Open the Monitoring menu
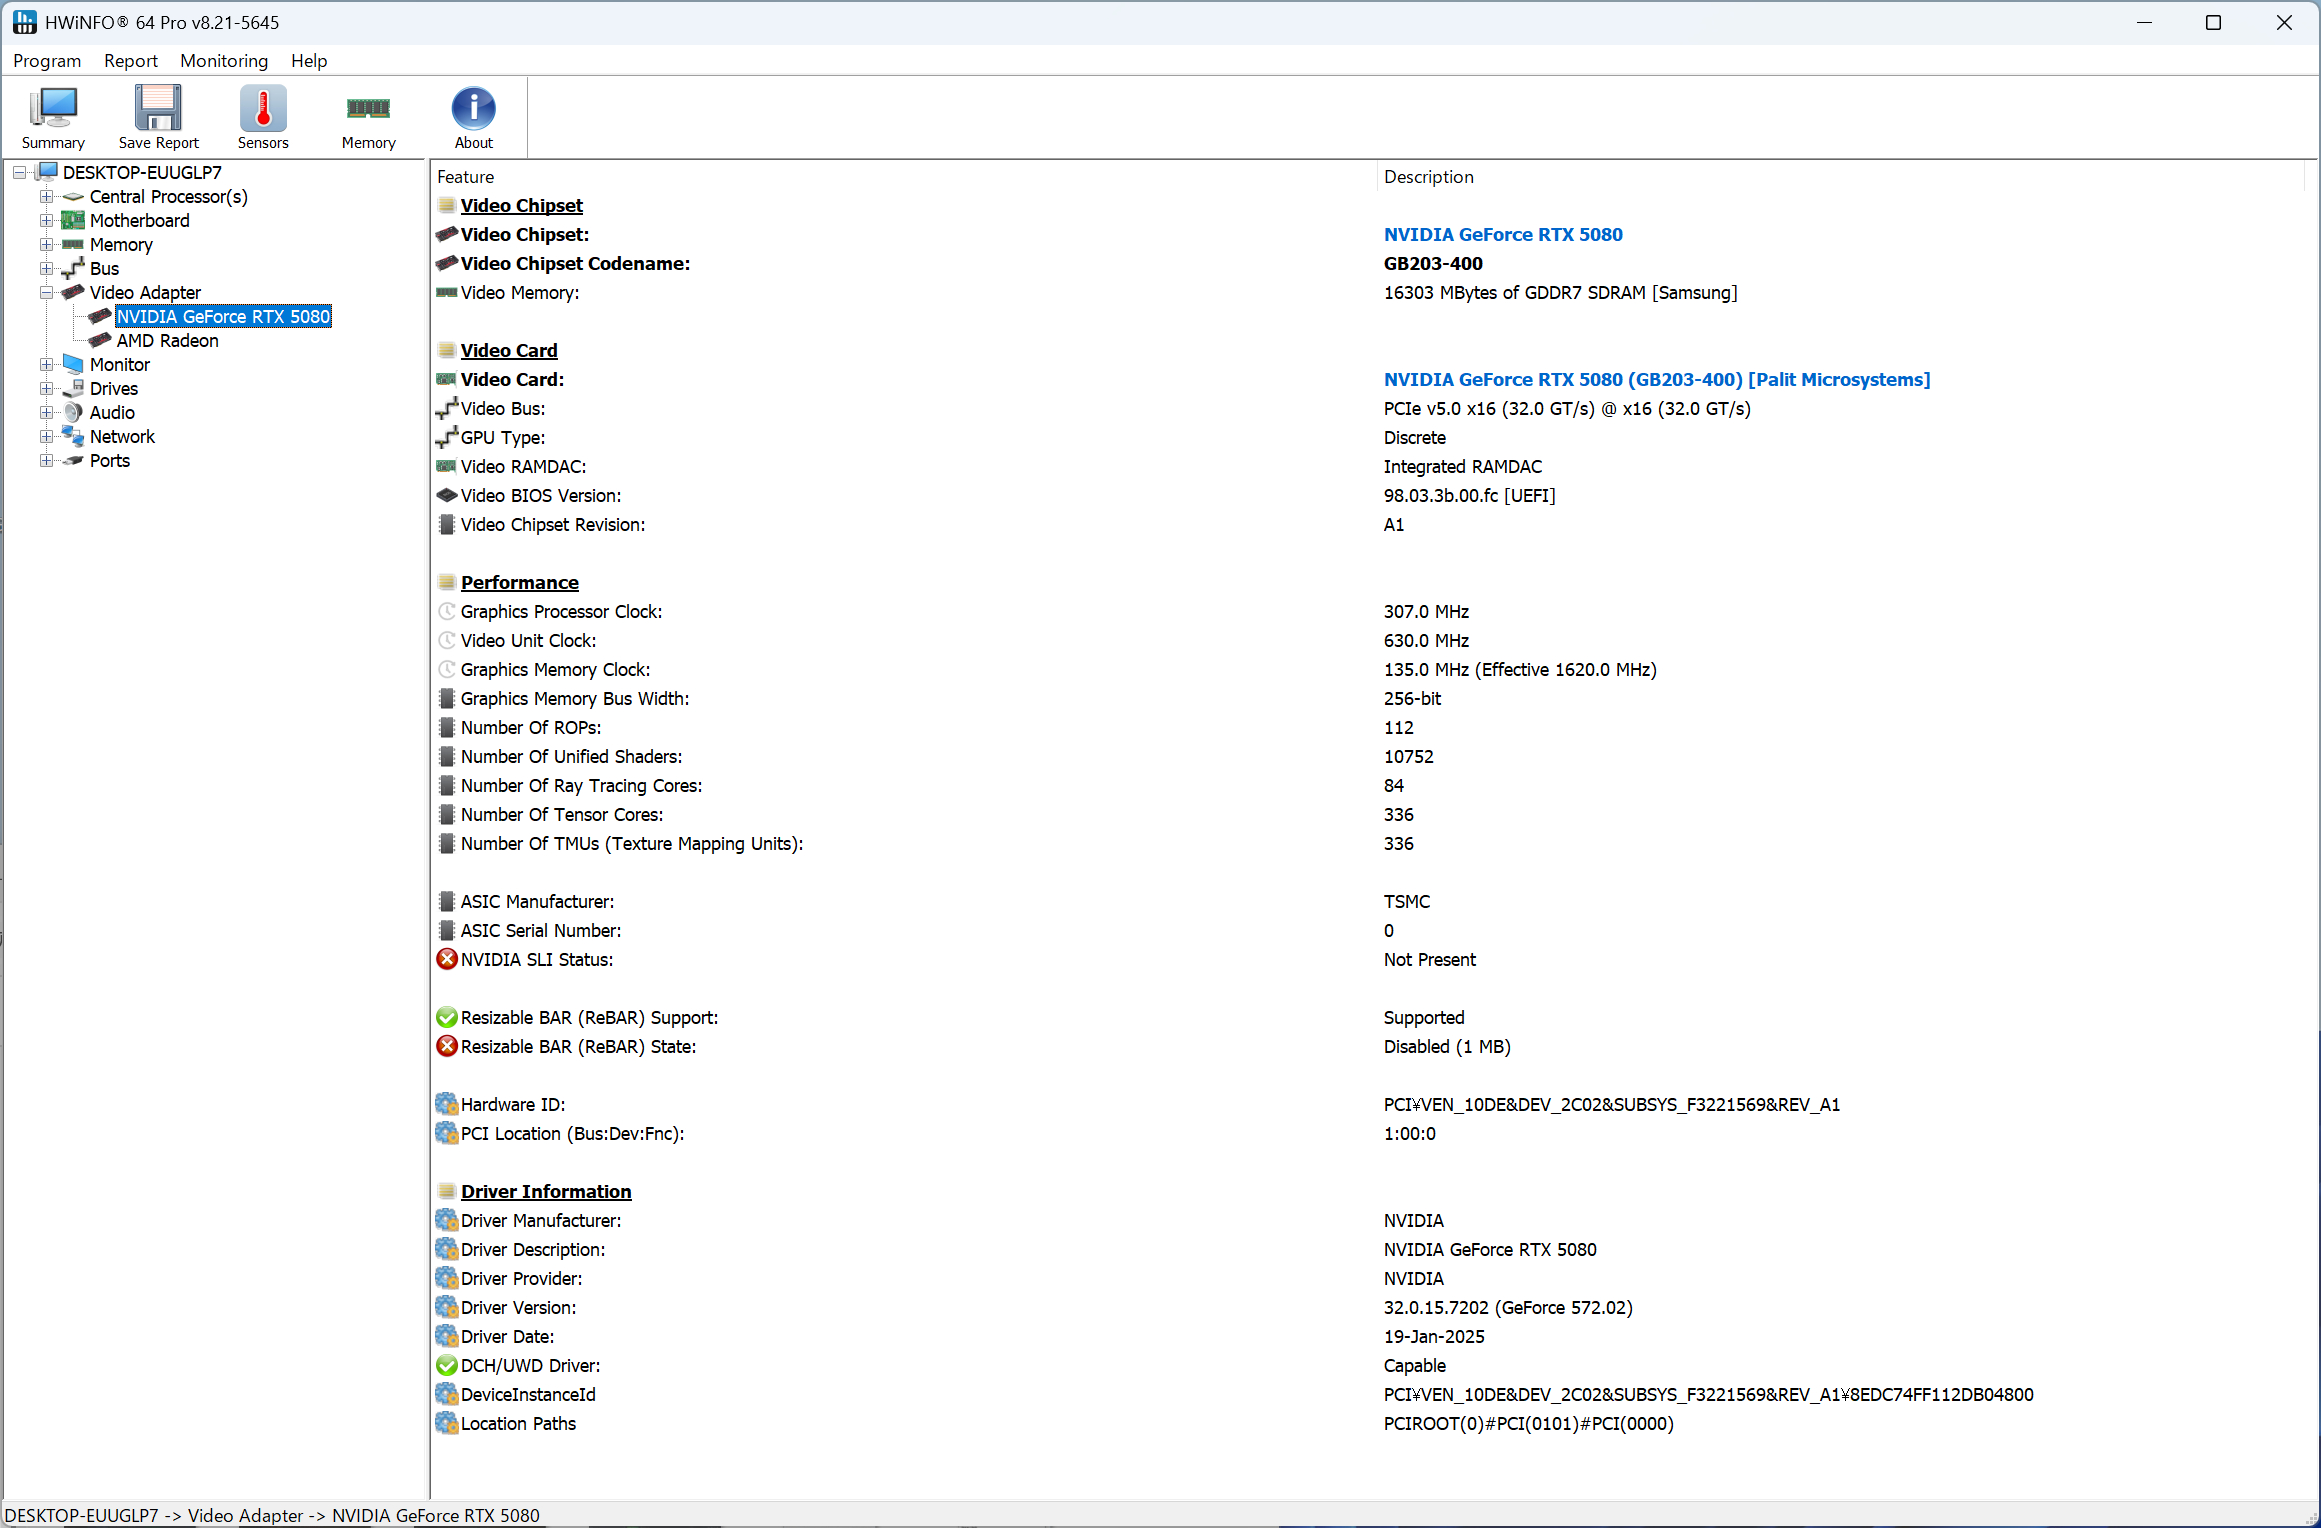This screenshot has width=2321, height=1528. click(x=224, y=61)
